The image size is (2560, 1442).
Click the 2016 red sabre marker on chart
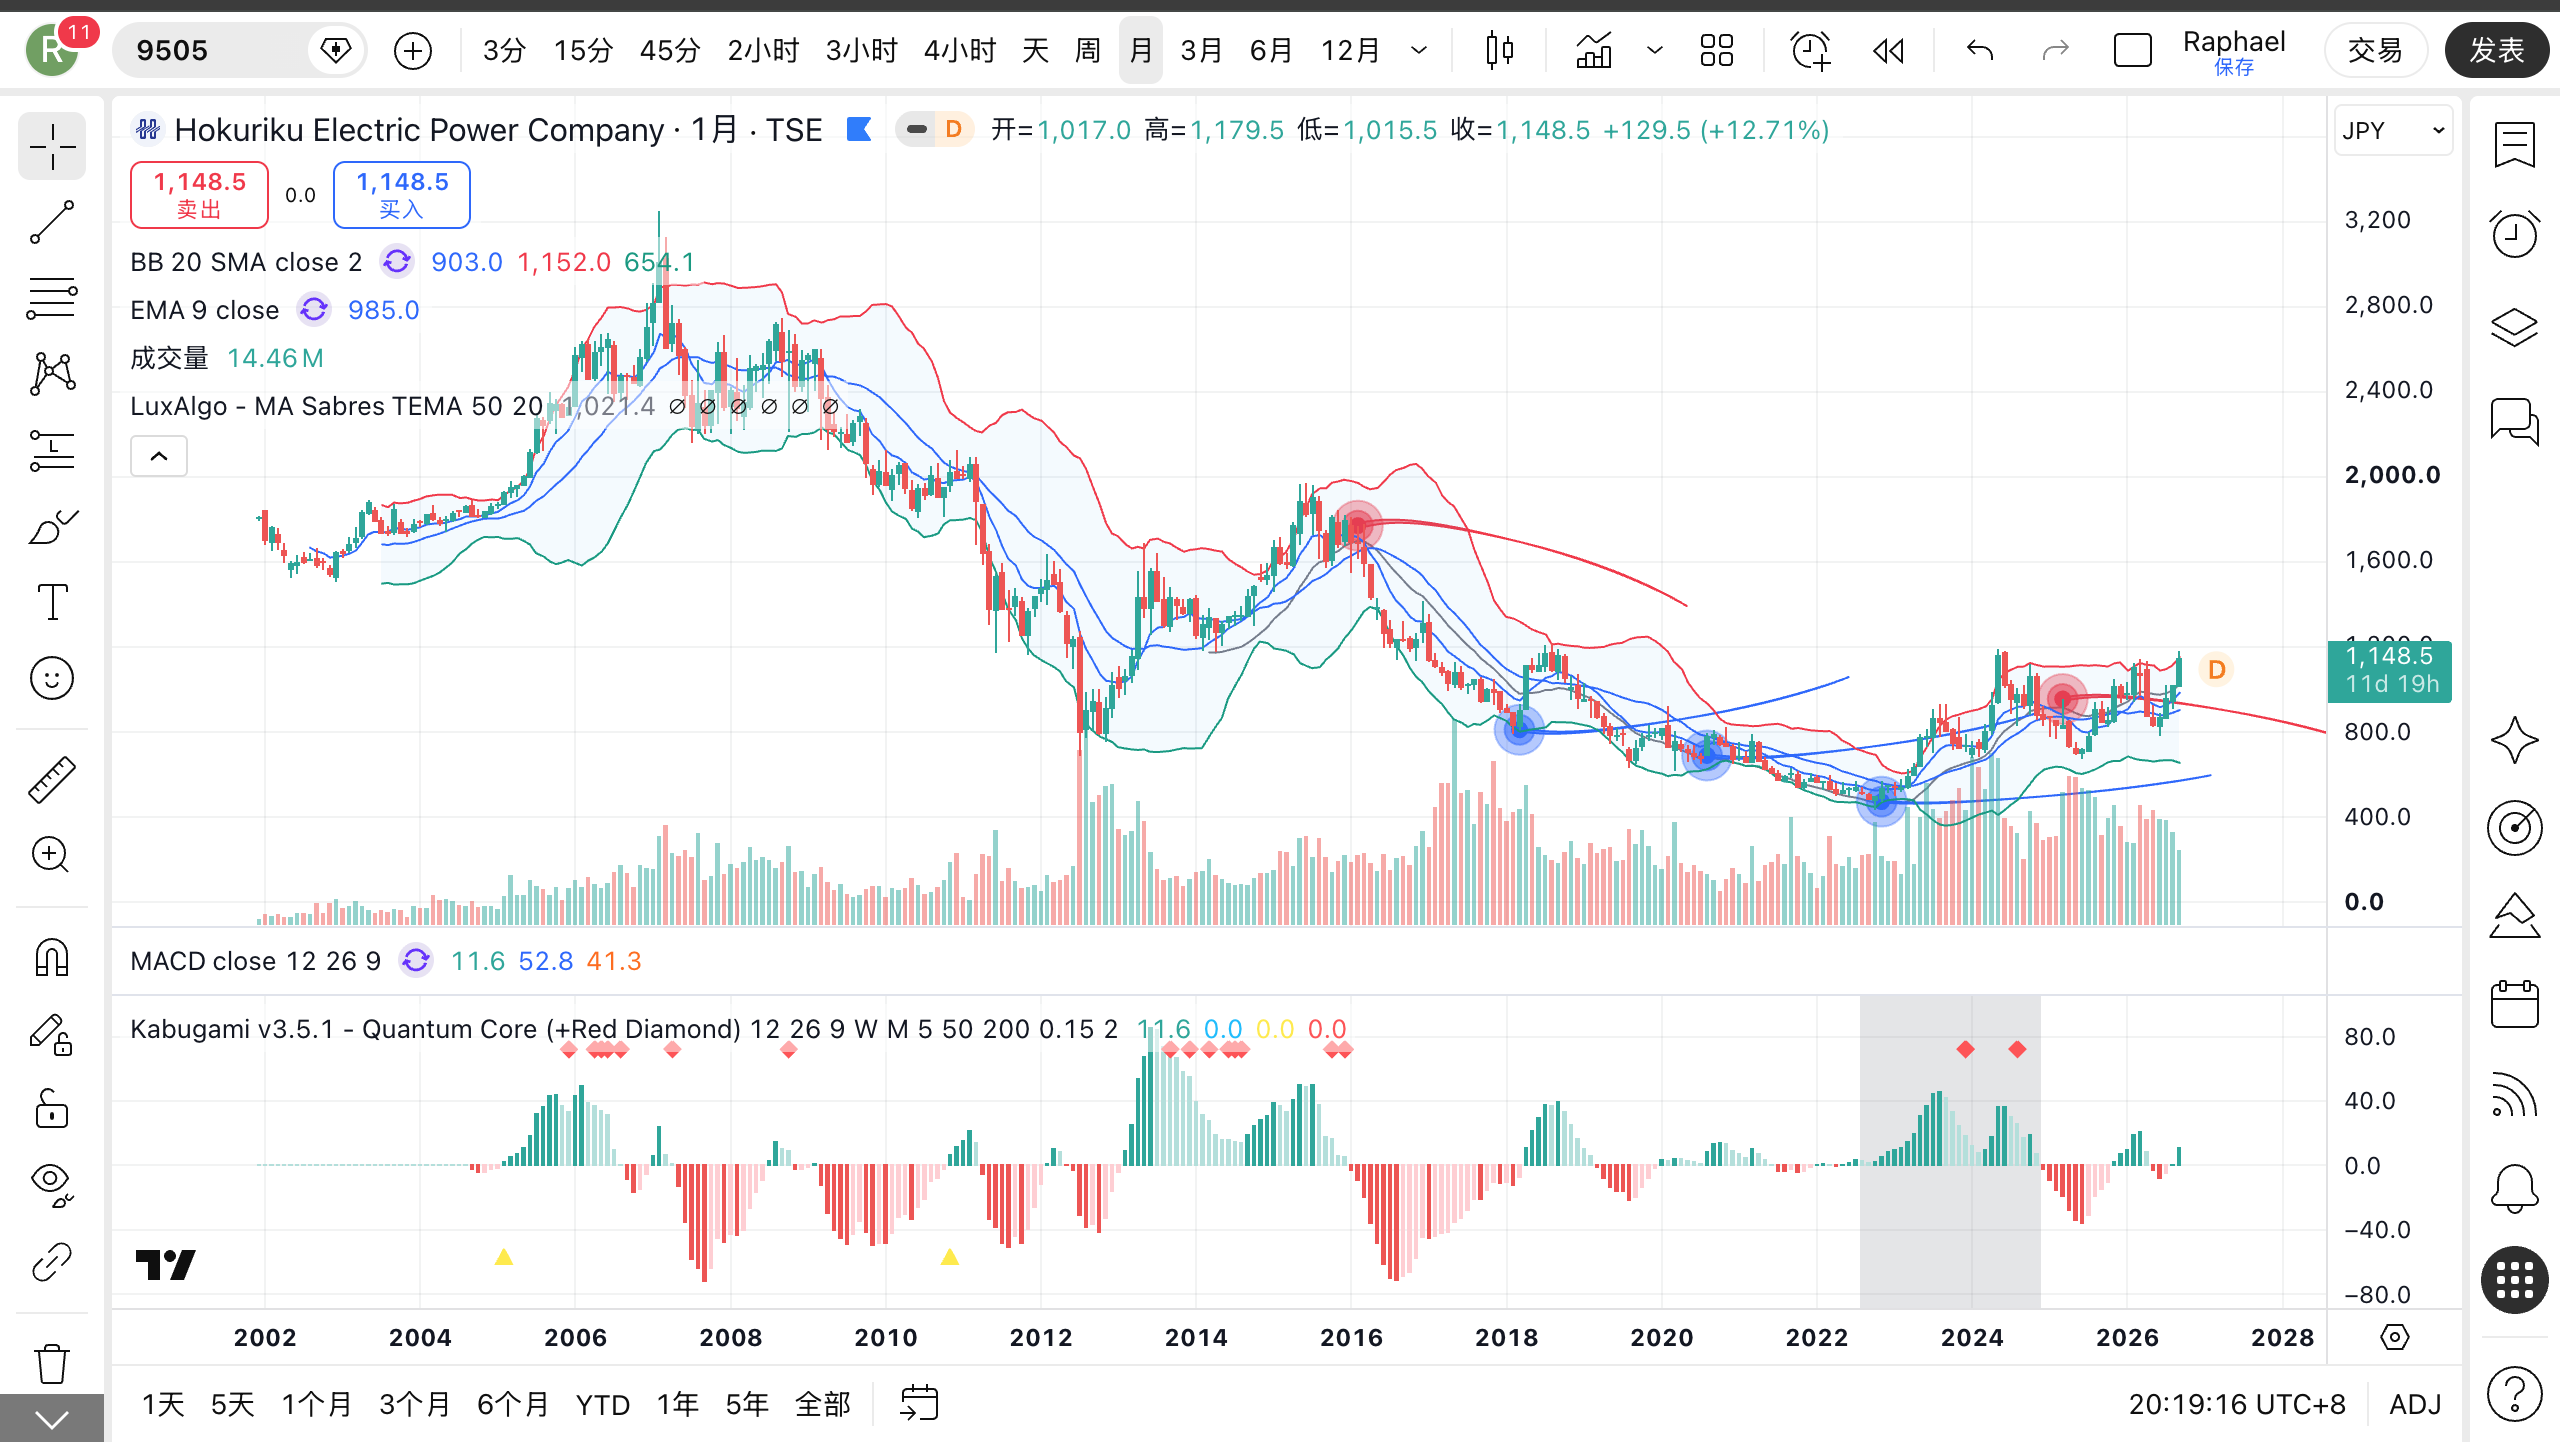click(x=1357, y=526)
